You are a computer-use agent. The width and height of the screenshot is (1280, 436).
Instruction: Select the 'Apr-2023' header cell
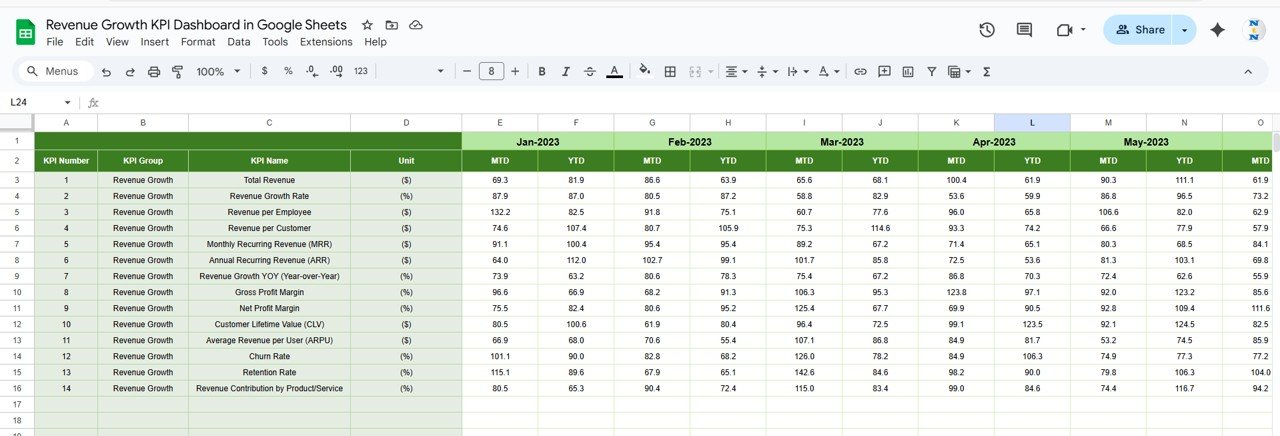coord(994,142)
